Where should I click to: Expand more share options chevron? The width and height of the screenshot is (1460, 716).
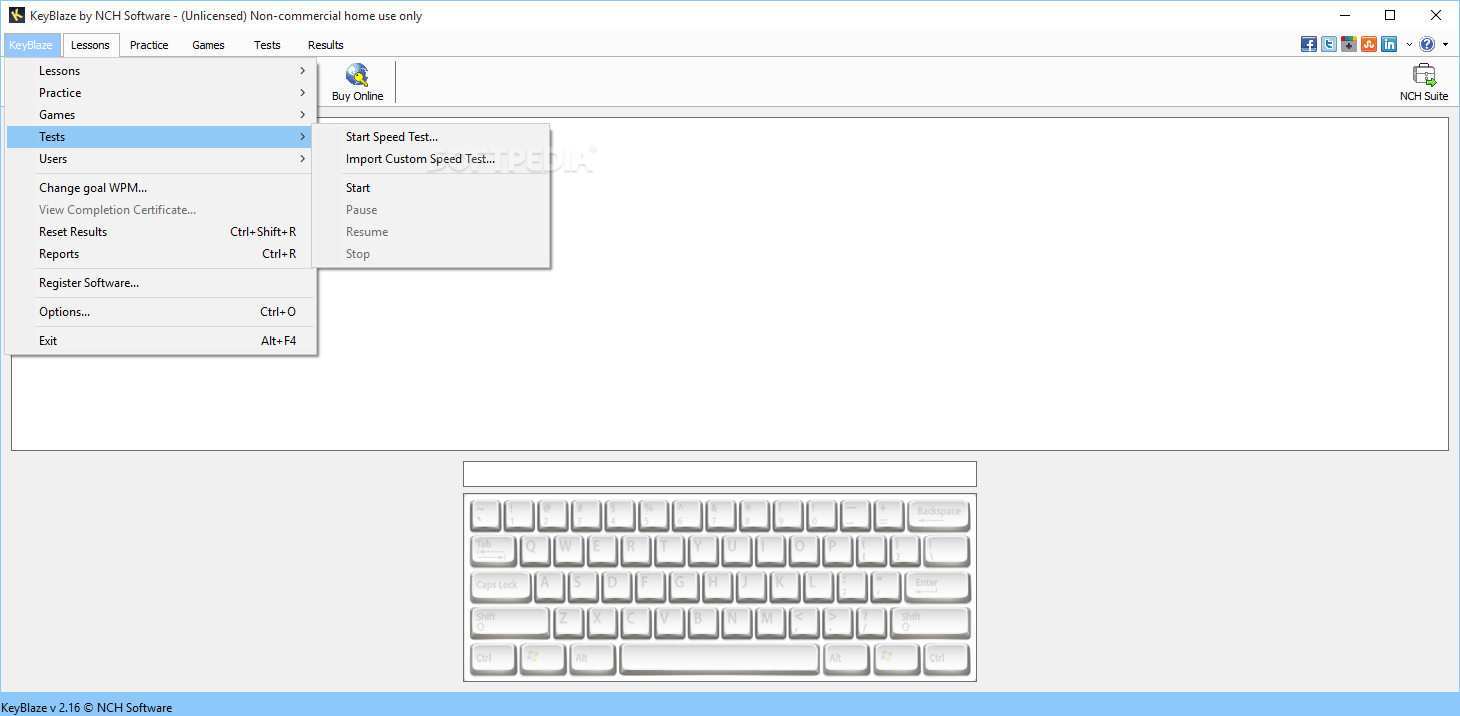[x=1409, y=44]
